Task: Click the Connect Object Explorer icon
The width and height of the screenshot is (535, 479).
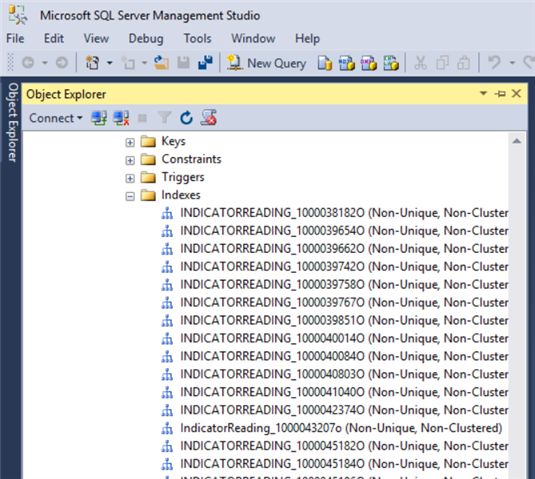Action: [x=99, y=118]
